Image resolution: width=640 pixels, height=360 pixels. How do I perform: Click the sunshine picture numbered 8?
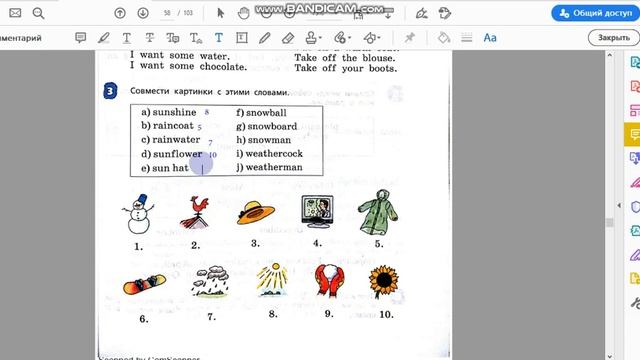pos(272,280)
